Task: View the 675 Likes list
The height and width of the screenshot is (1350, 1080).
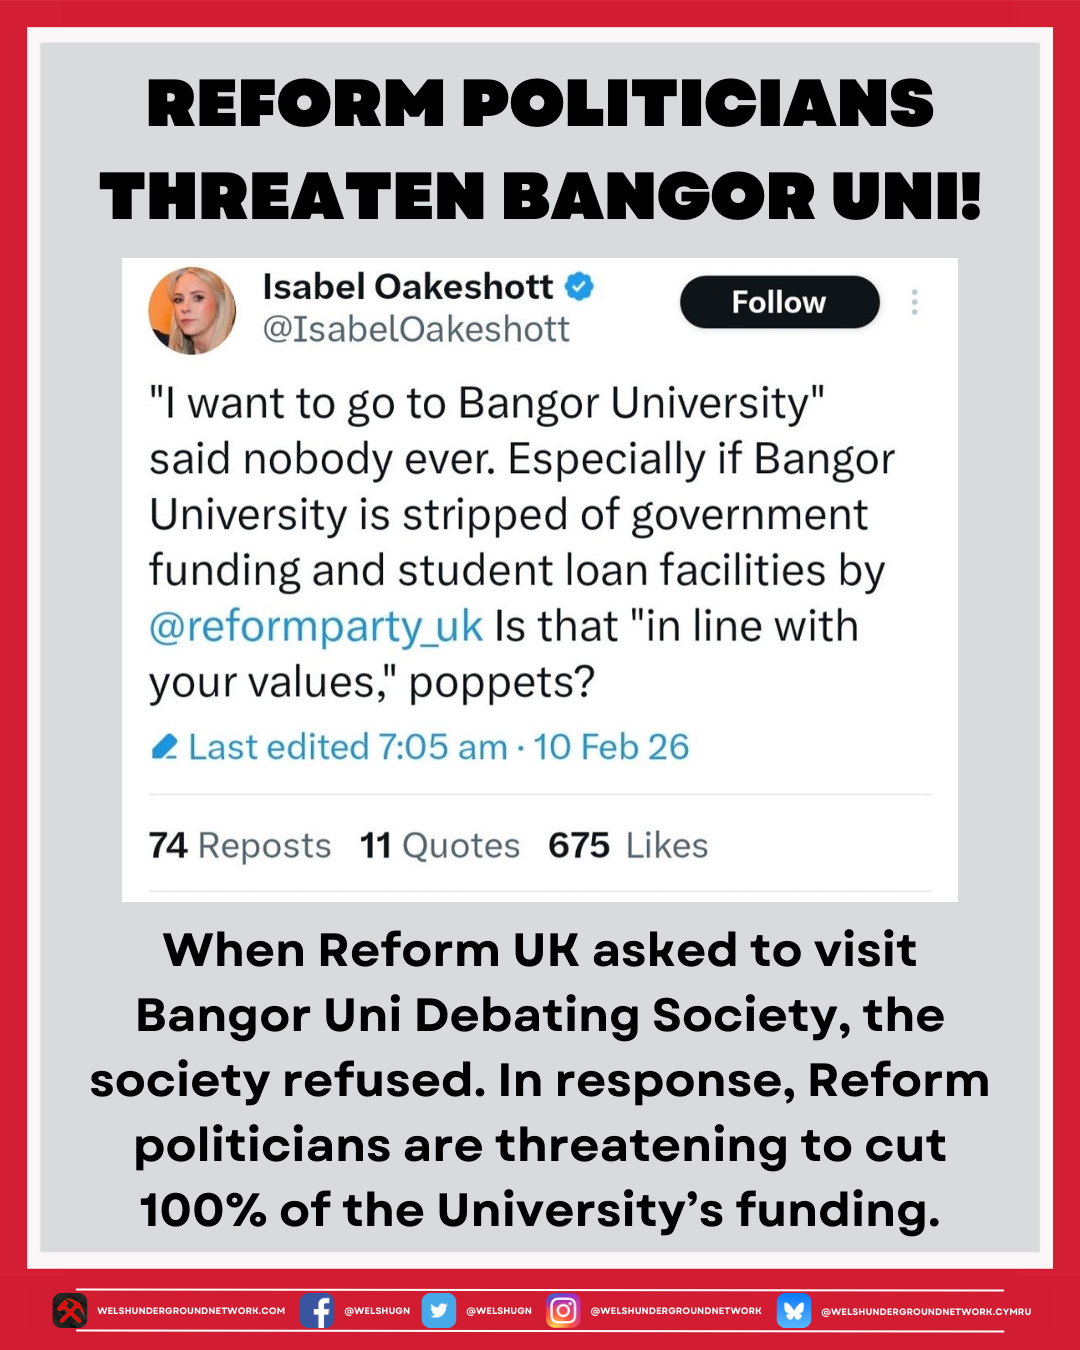Action: 628,846
